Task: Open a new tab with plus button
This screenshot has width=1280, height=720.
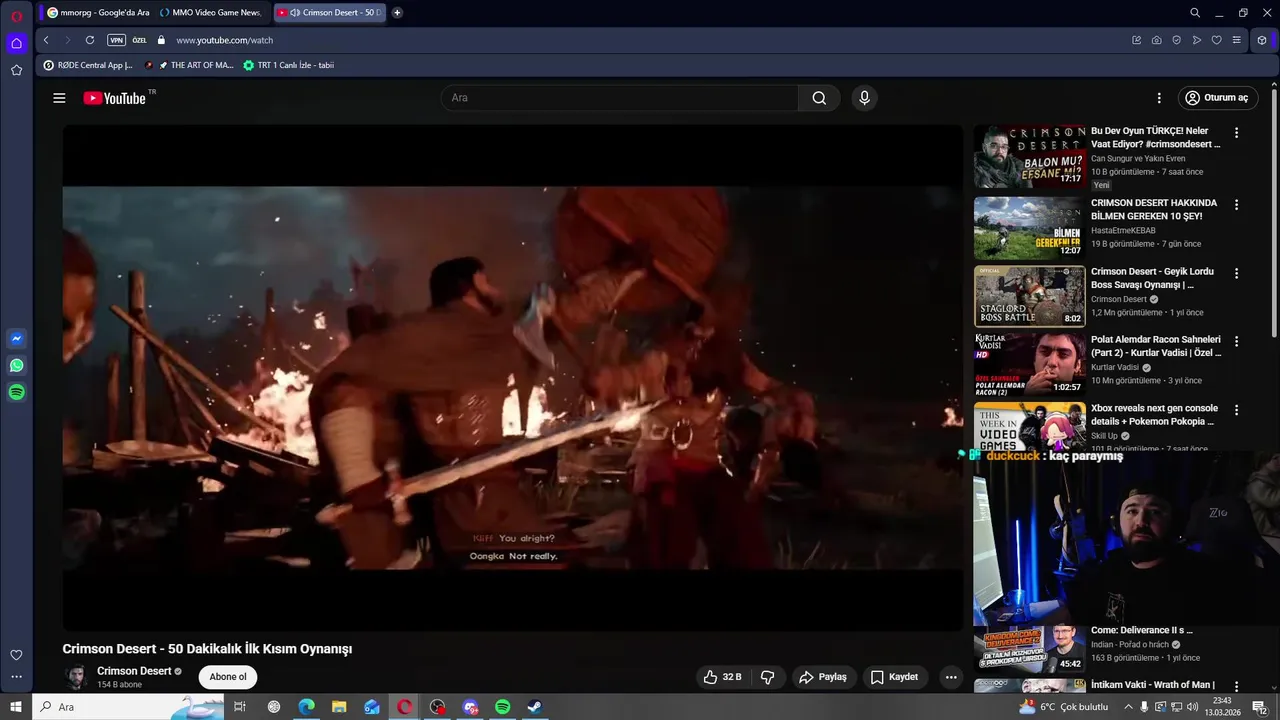Action: point(397,12)
